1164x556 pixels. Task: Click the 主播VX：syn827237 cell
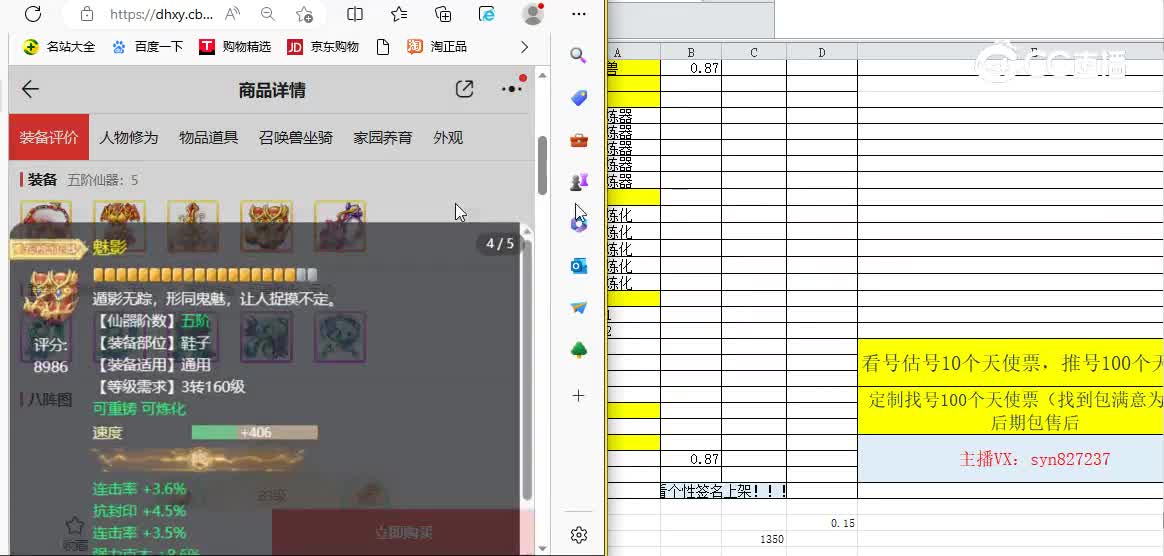tap(1011, 458)
